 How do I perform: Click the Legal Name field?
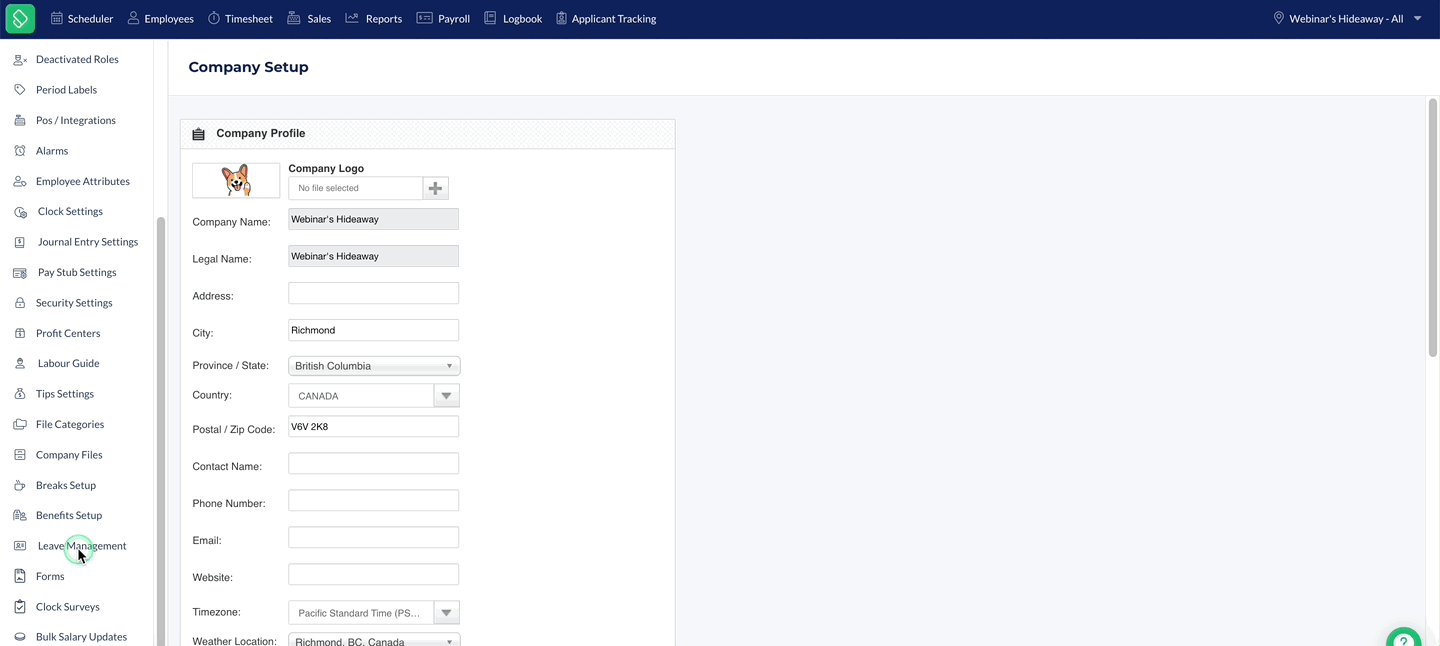(374, 256)
